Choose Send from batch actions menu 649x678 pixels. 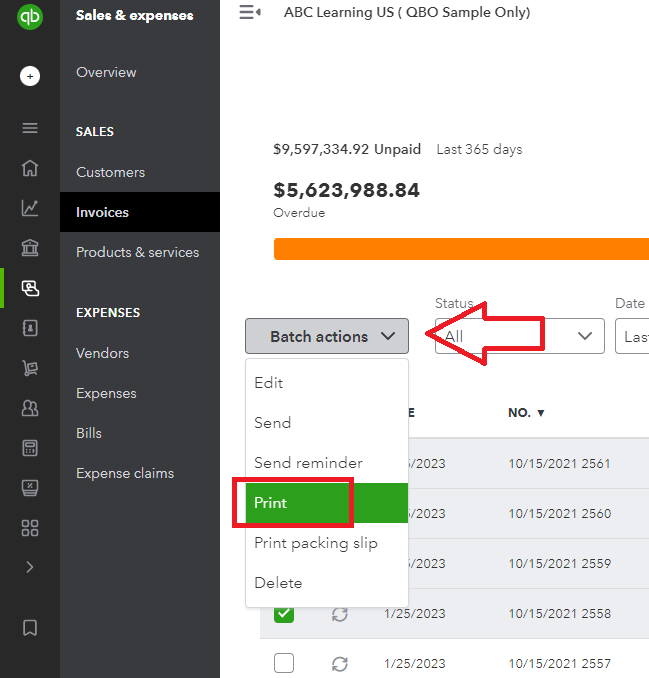pyautogui.click(x=327, y=423)
